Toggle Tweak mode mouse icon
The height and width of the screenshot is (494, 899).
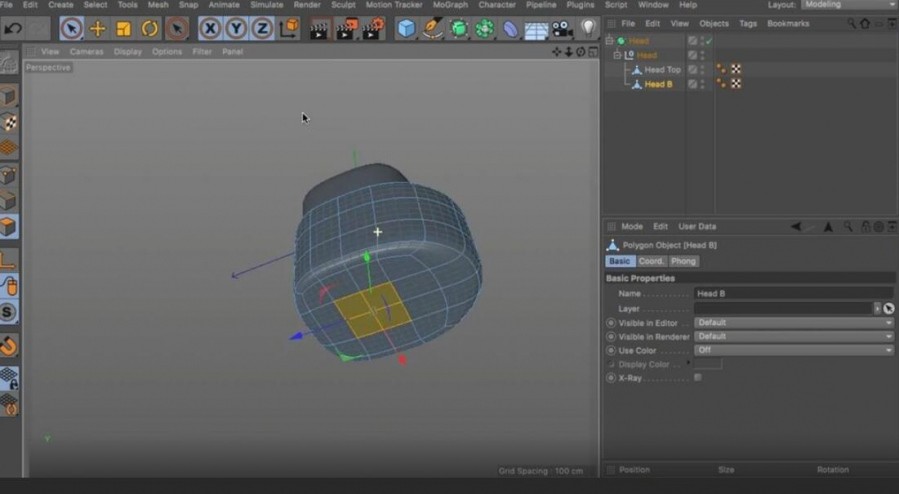tap(9, 286)
